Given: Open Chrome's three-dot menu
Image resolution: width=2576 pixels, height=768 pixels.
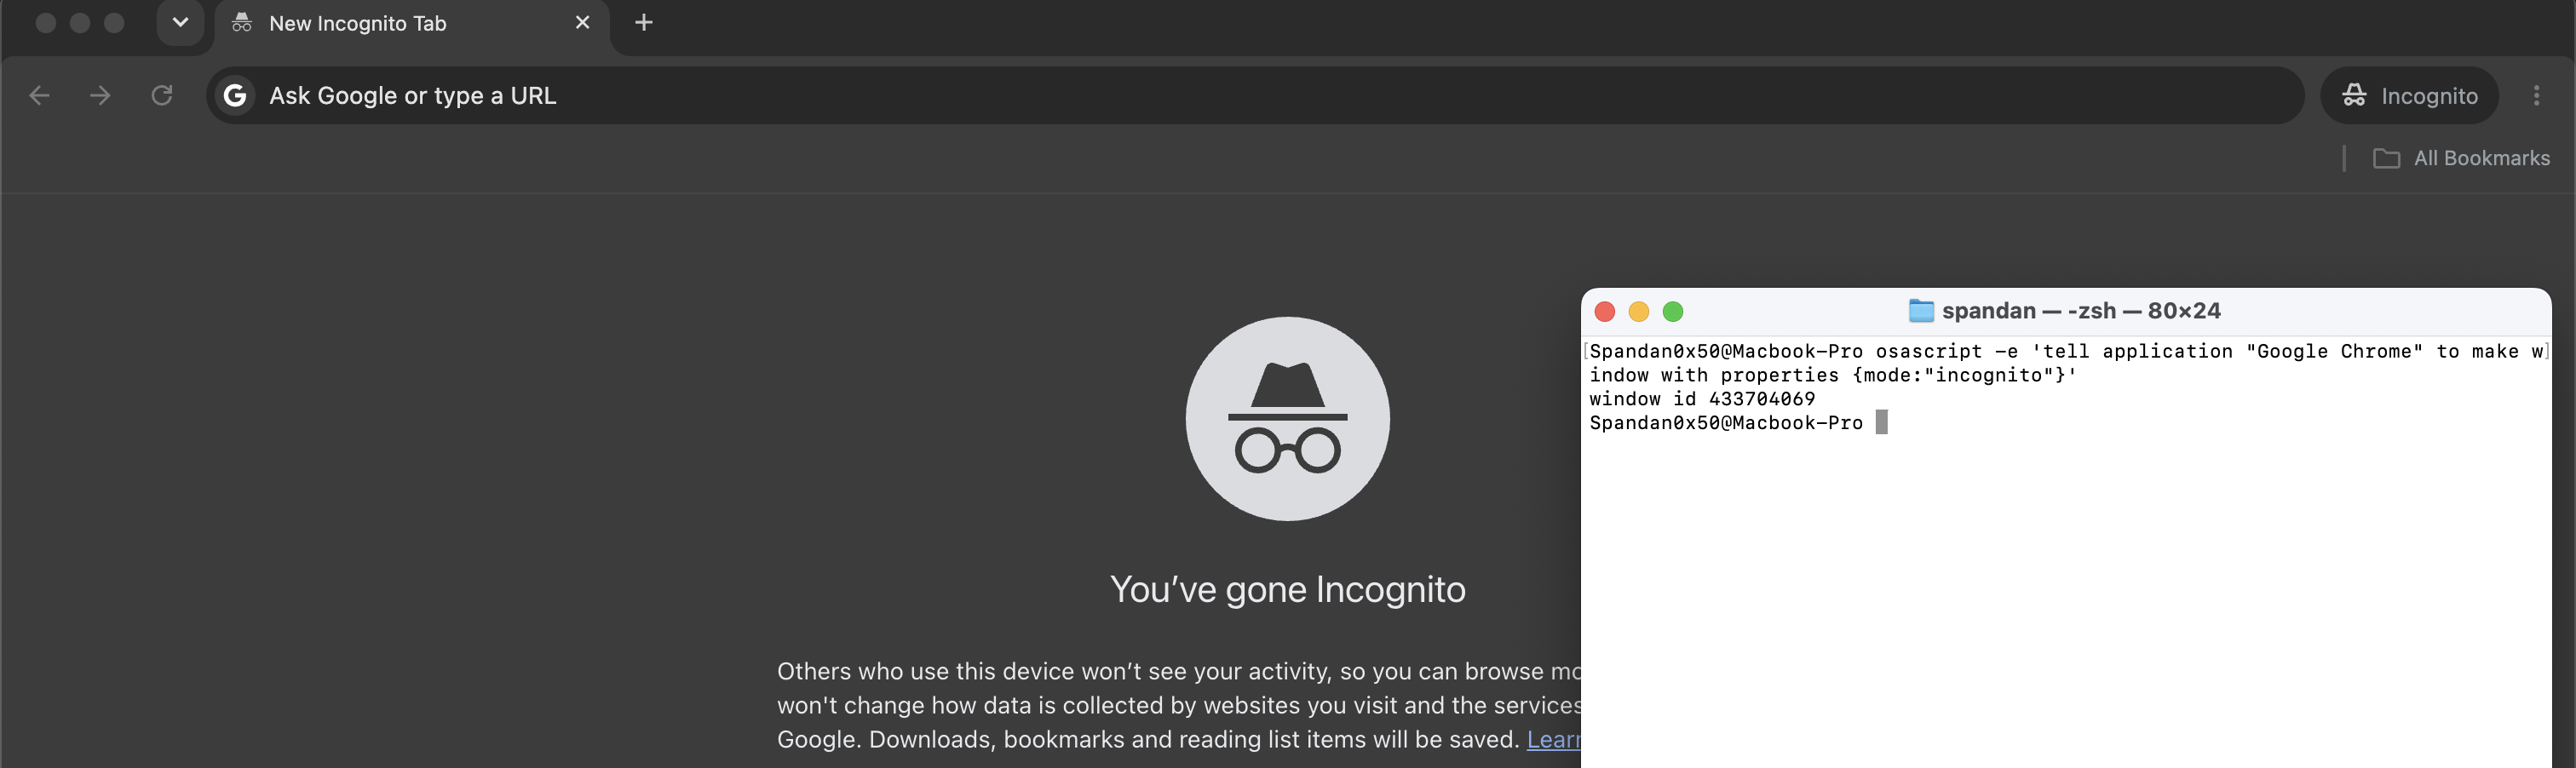Looking at the screenshot, I should (2537, 96).
